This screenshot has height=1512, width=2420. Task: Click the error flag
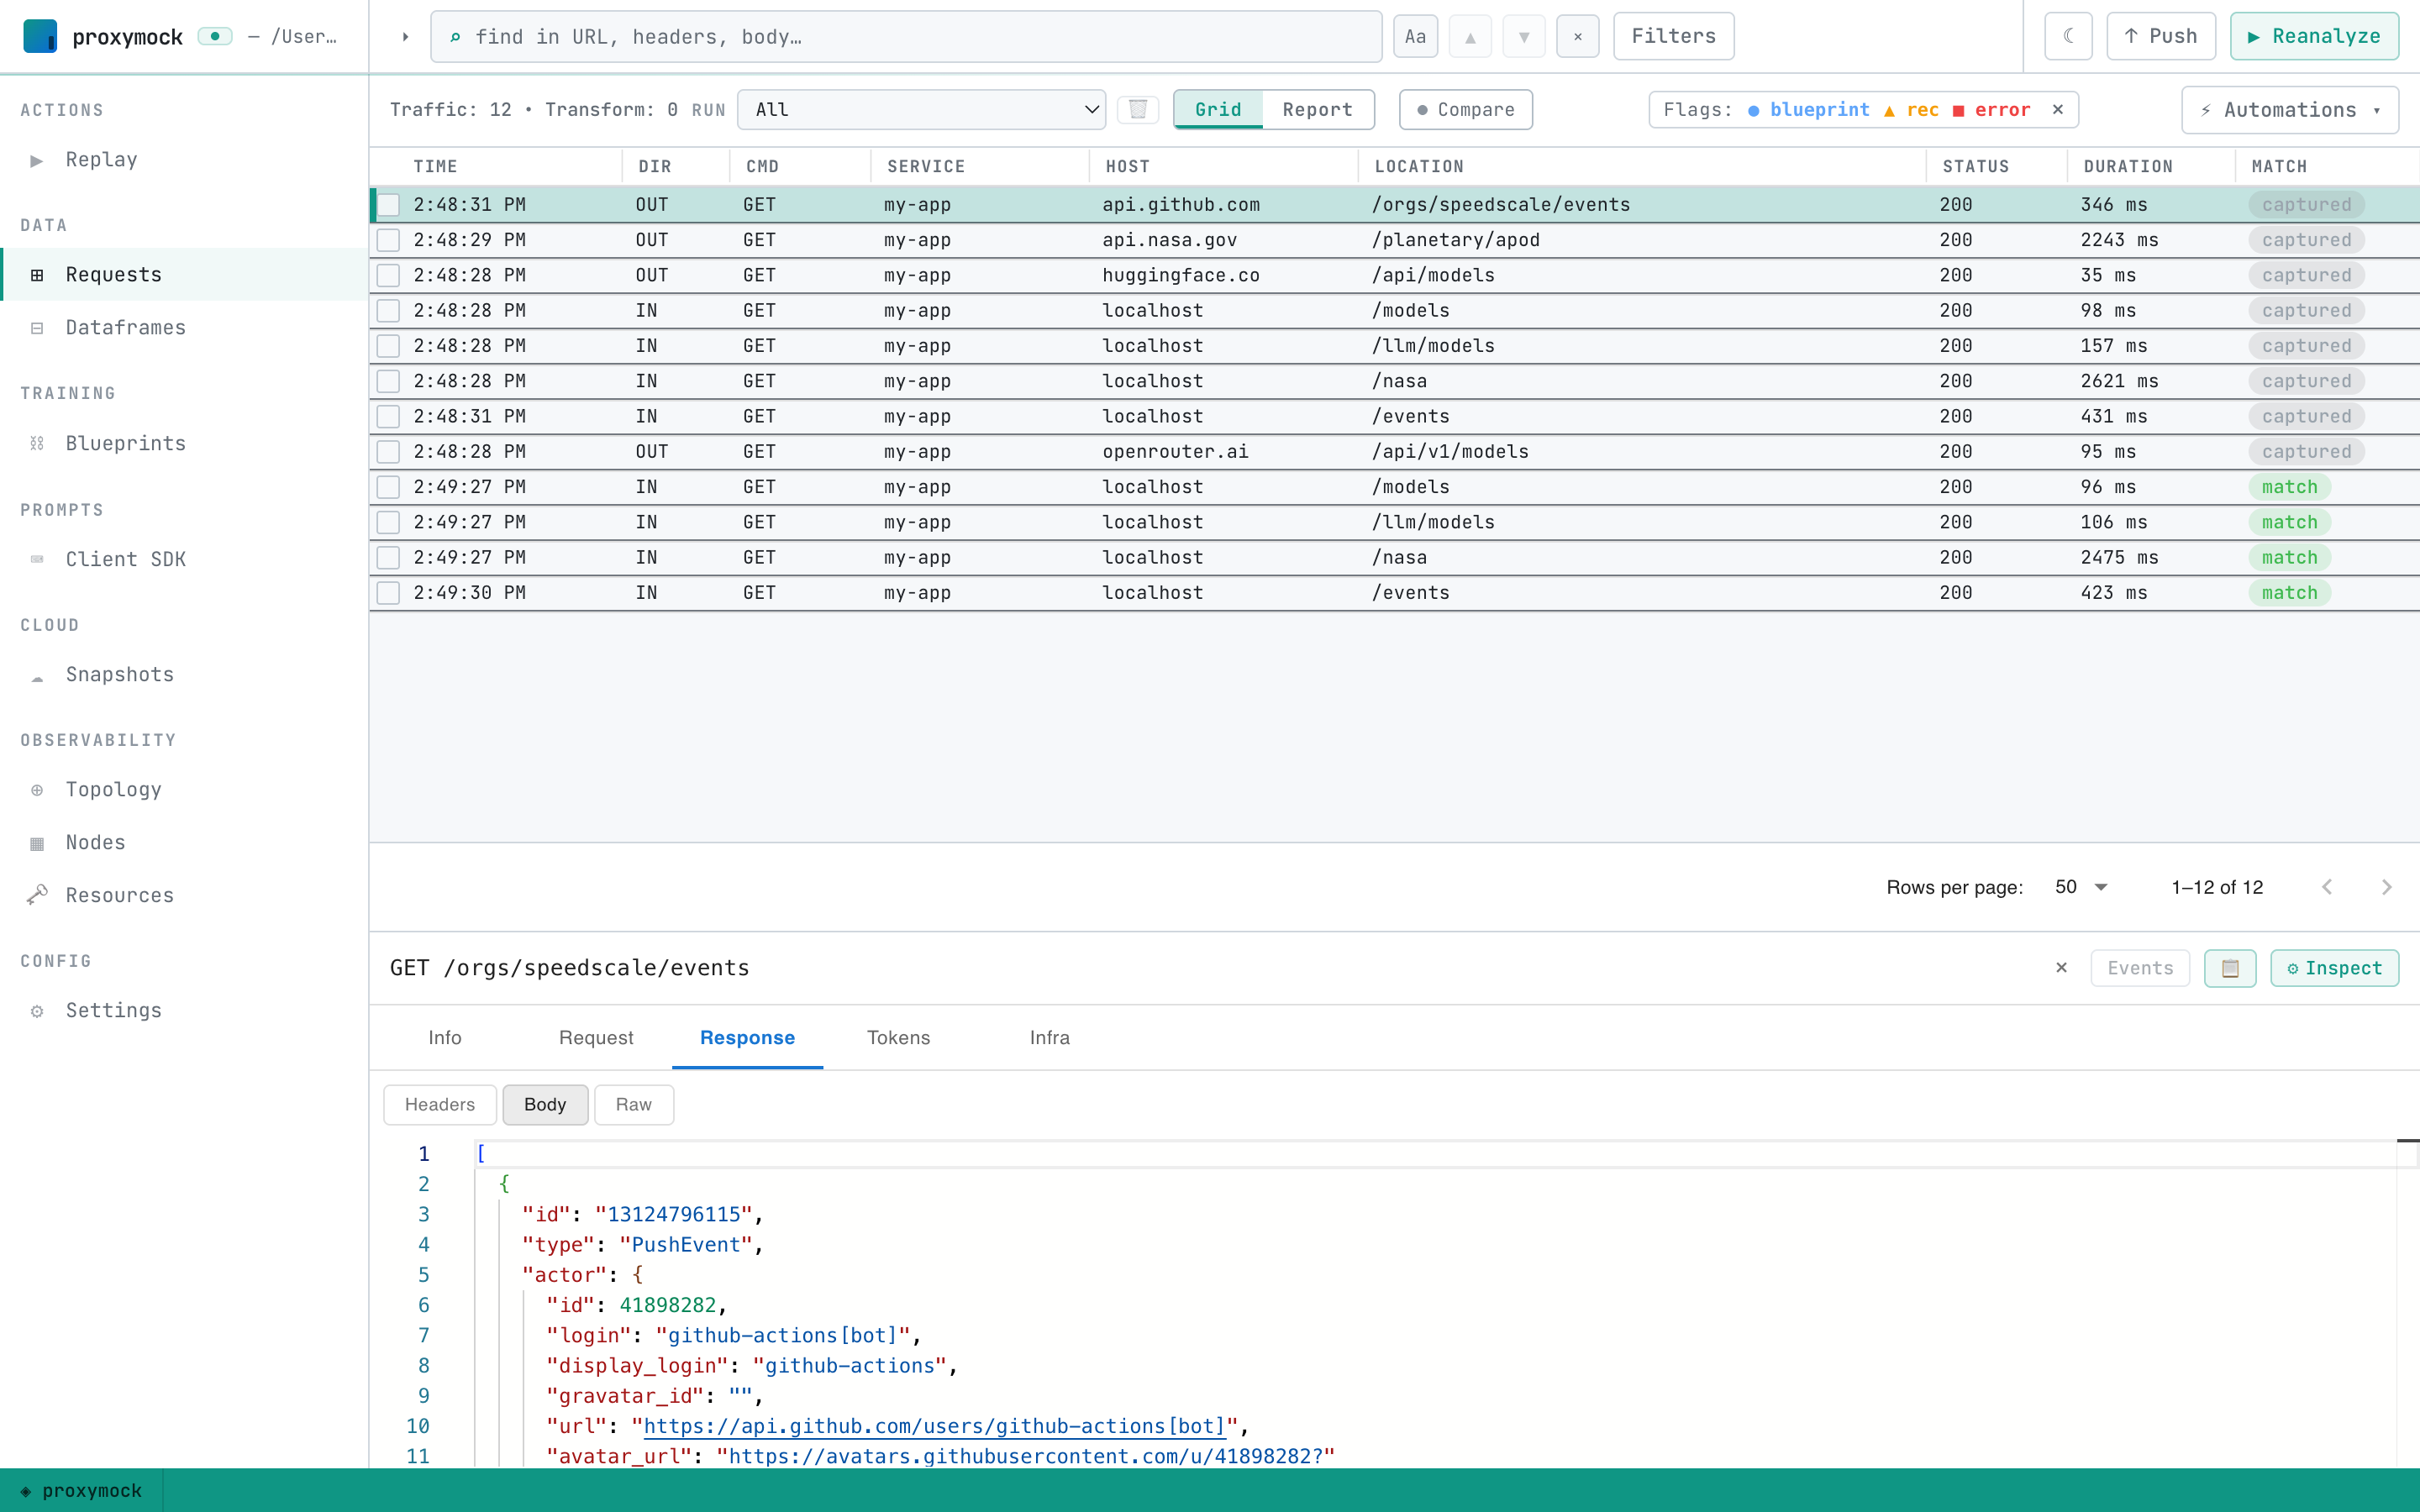[1991, 109]
